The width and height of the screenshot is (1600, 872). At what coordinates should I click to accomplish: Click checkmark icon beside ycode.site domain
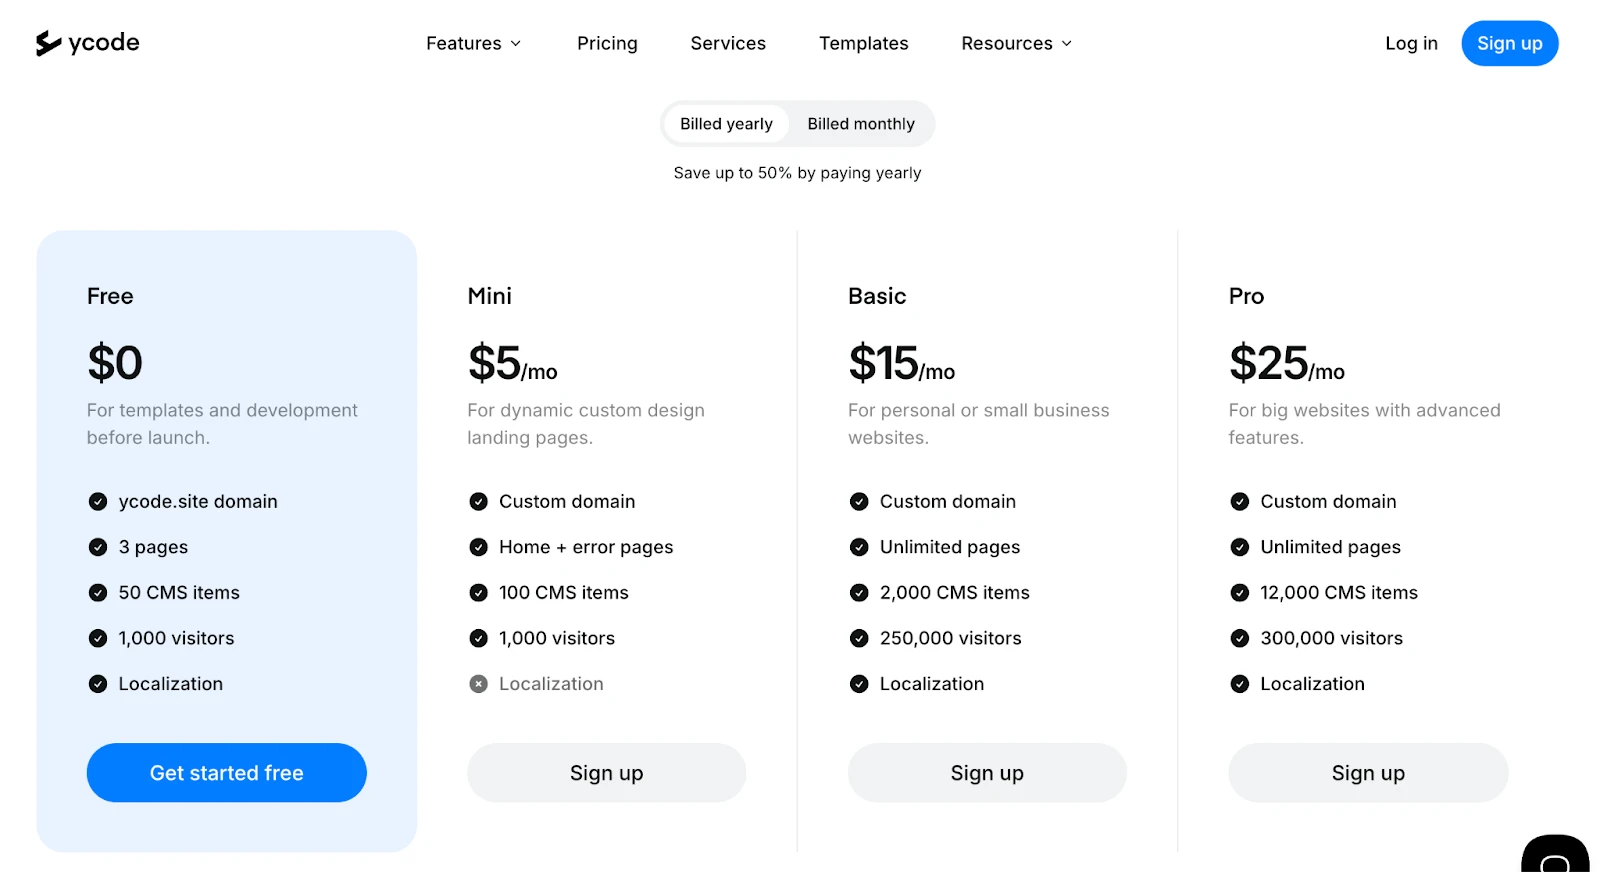[x=98, y=502]
